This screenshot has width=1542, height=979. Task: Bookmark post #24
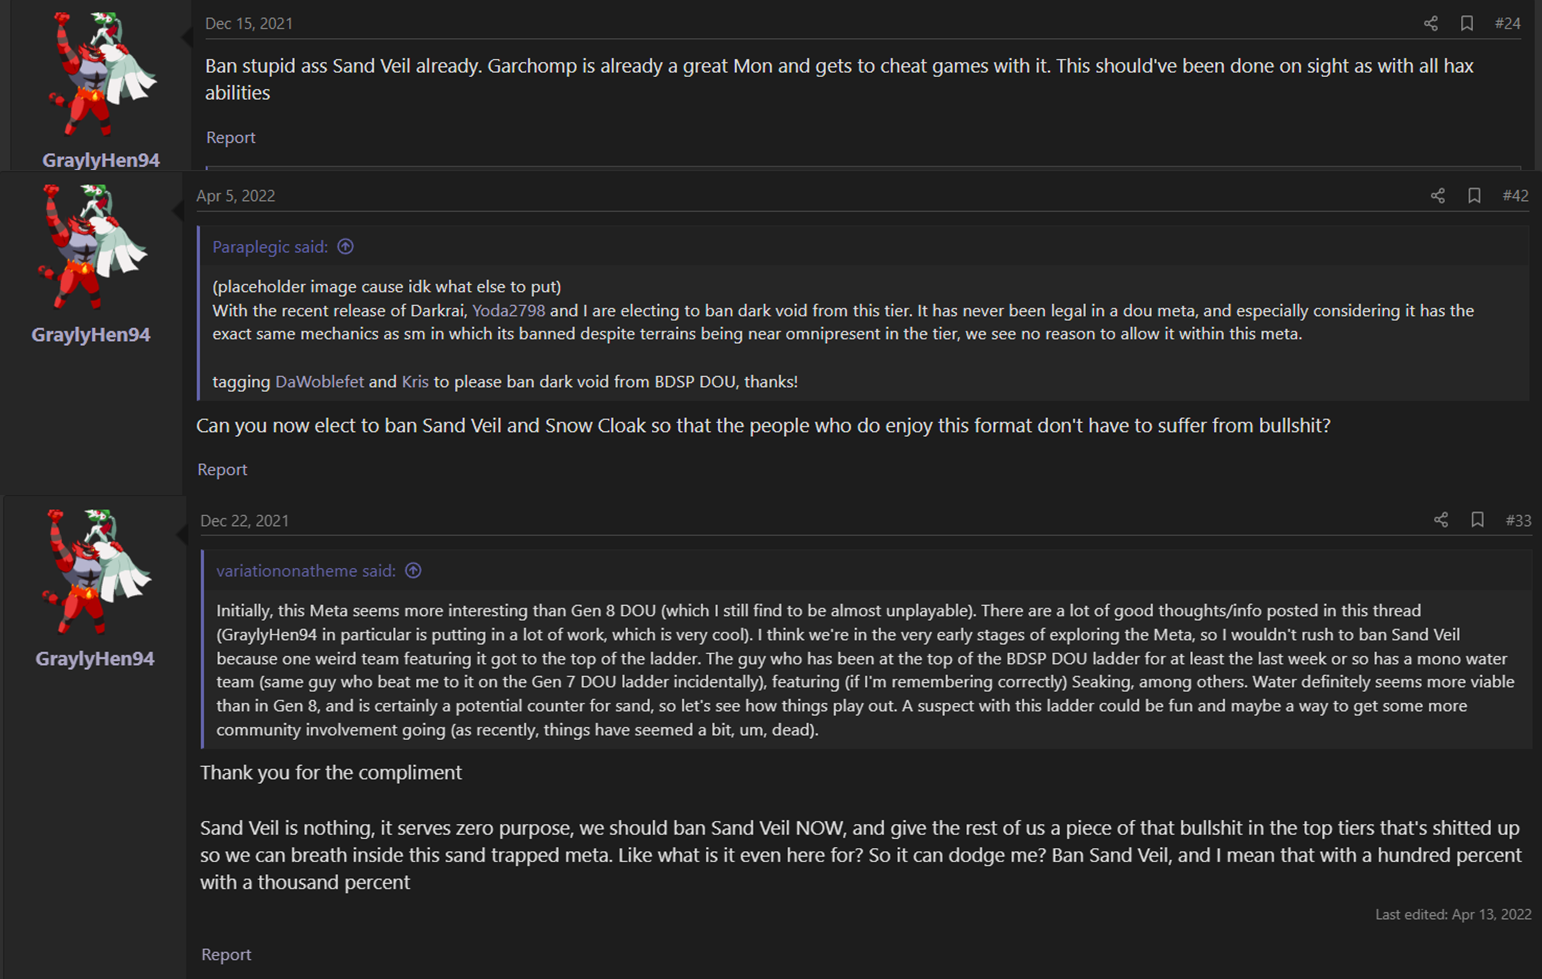1466,23
